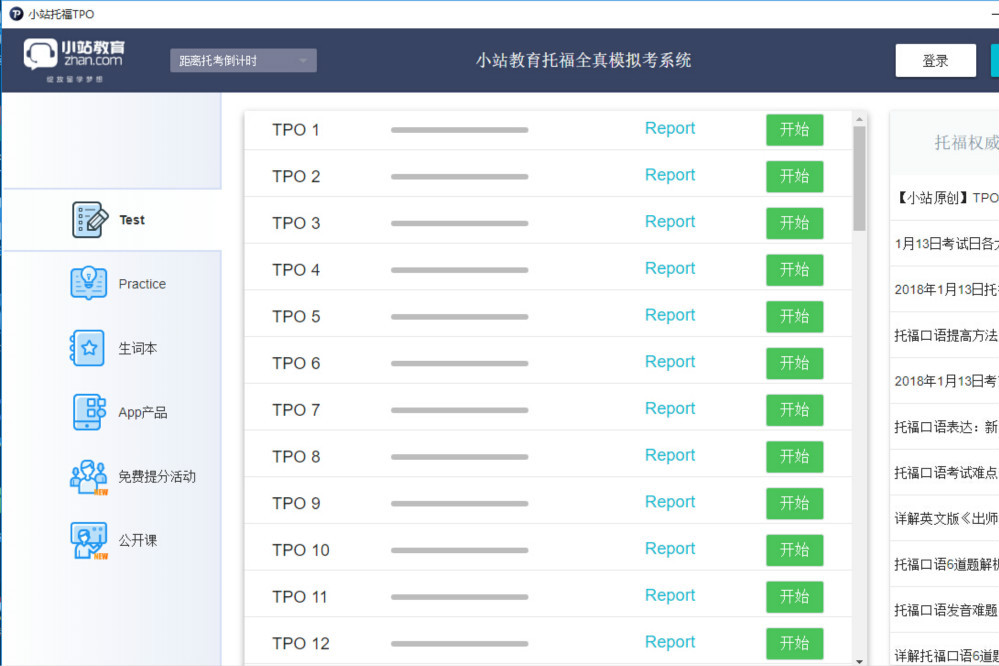Click the TPO list vertical scrollbar thumb

(x=859, y=178)
